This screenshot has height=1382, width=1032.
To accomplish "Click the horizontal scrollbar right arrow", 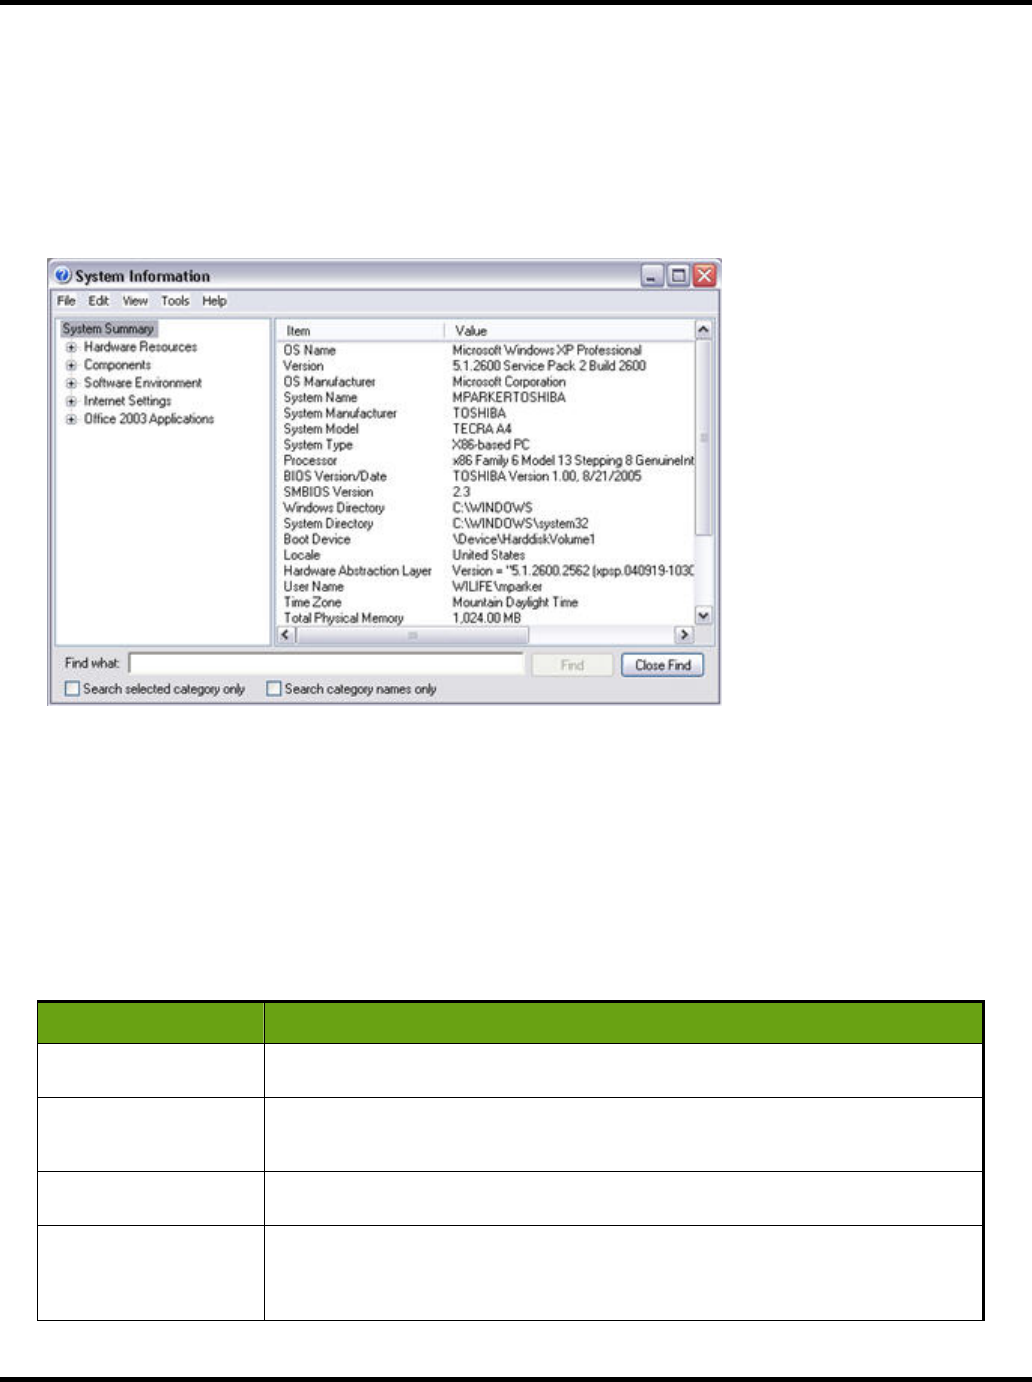I will pos(685,634).
